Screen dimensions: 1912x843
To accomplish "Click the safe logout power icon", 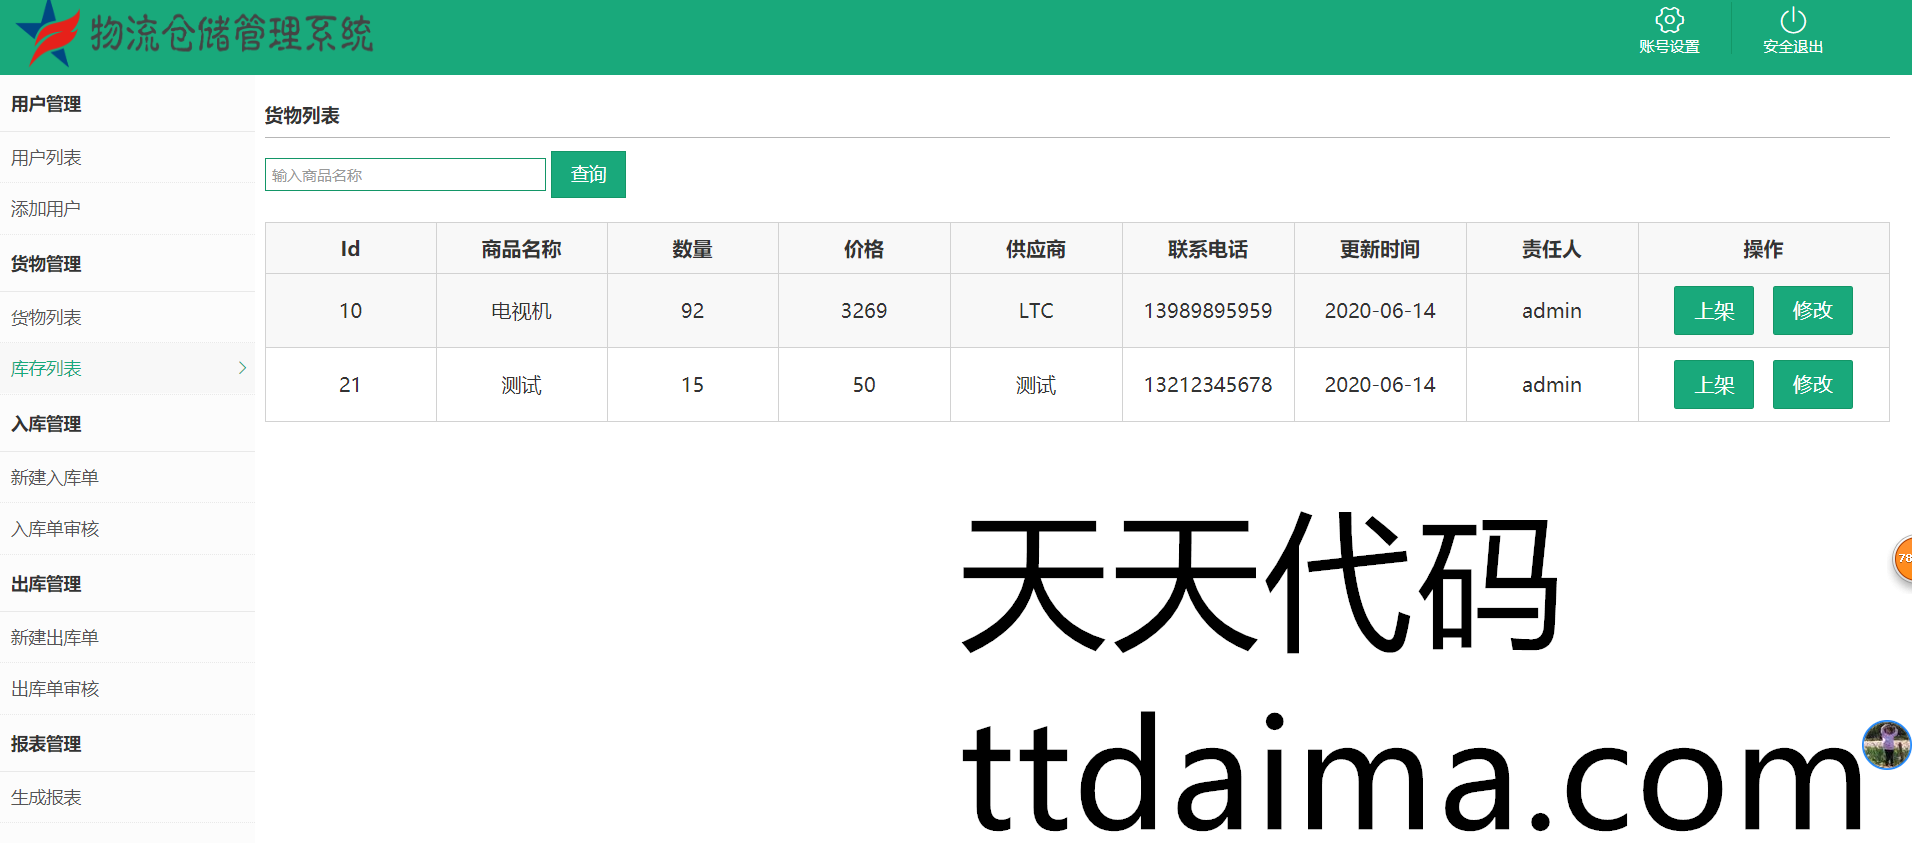I will coord(1793,20).
